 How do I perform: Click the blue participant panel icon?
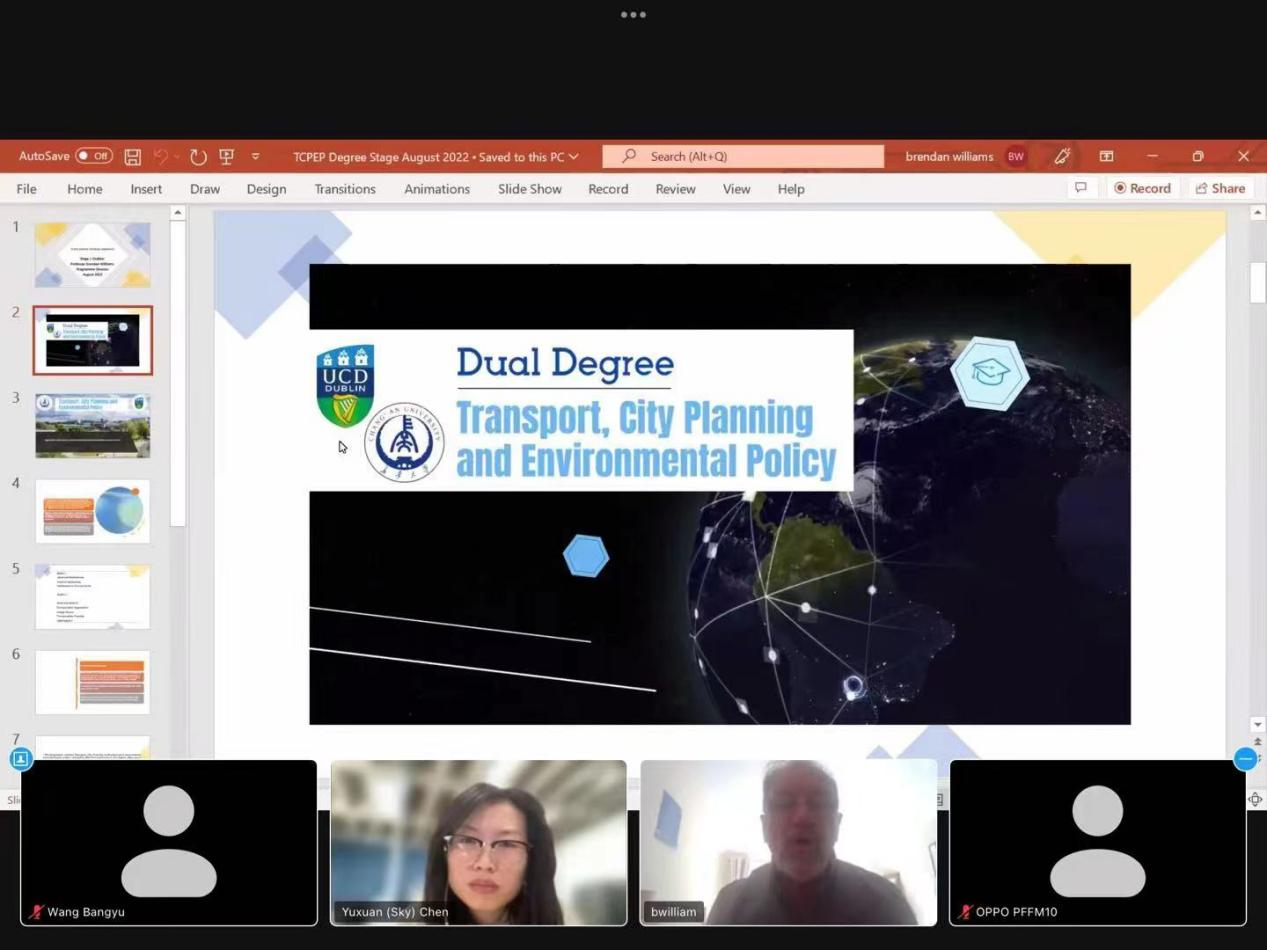pyautogui.click(x=21, y=759)
